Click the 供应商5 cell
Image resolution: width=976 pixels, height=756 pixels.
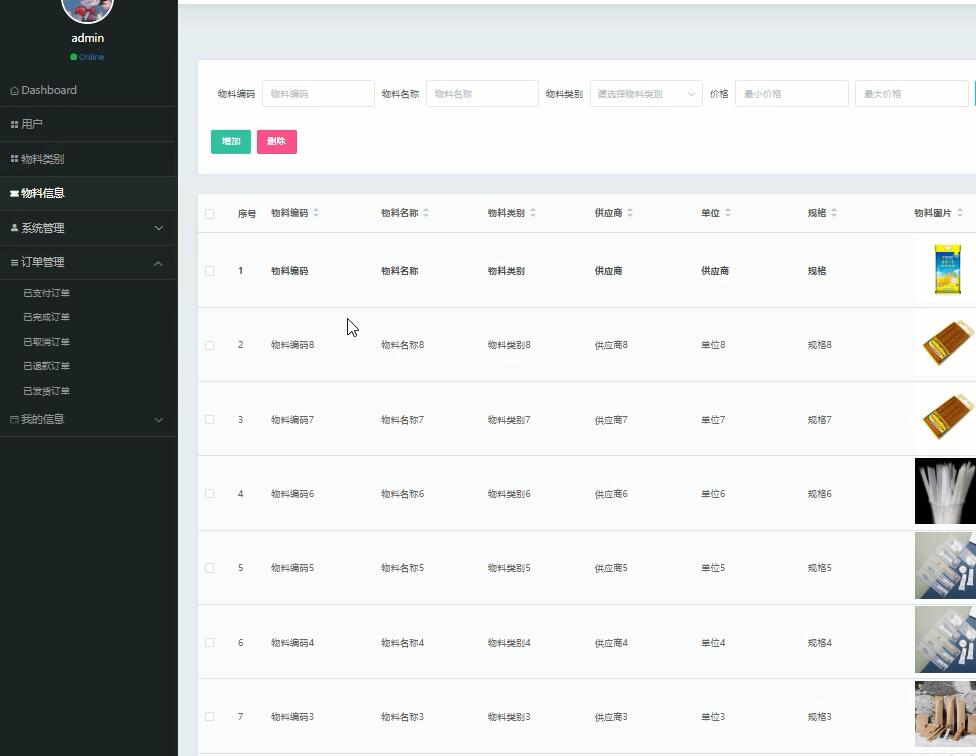611,568
